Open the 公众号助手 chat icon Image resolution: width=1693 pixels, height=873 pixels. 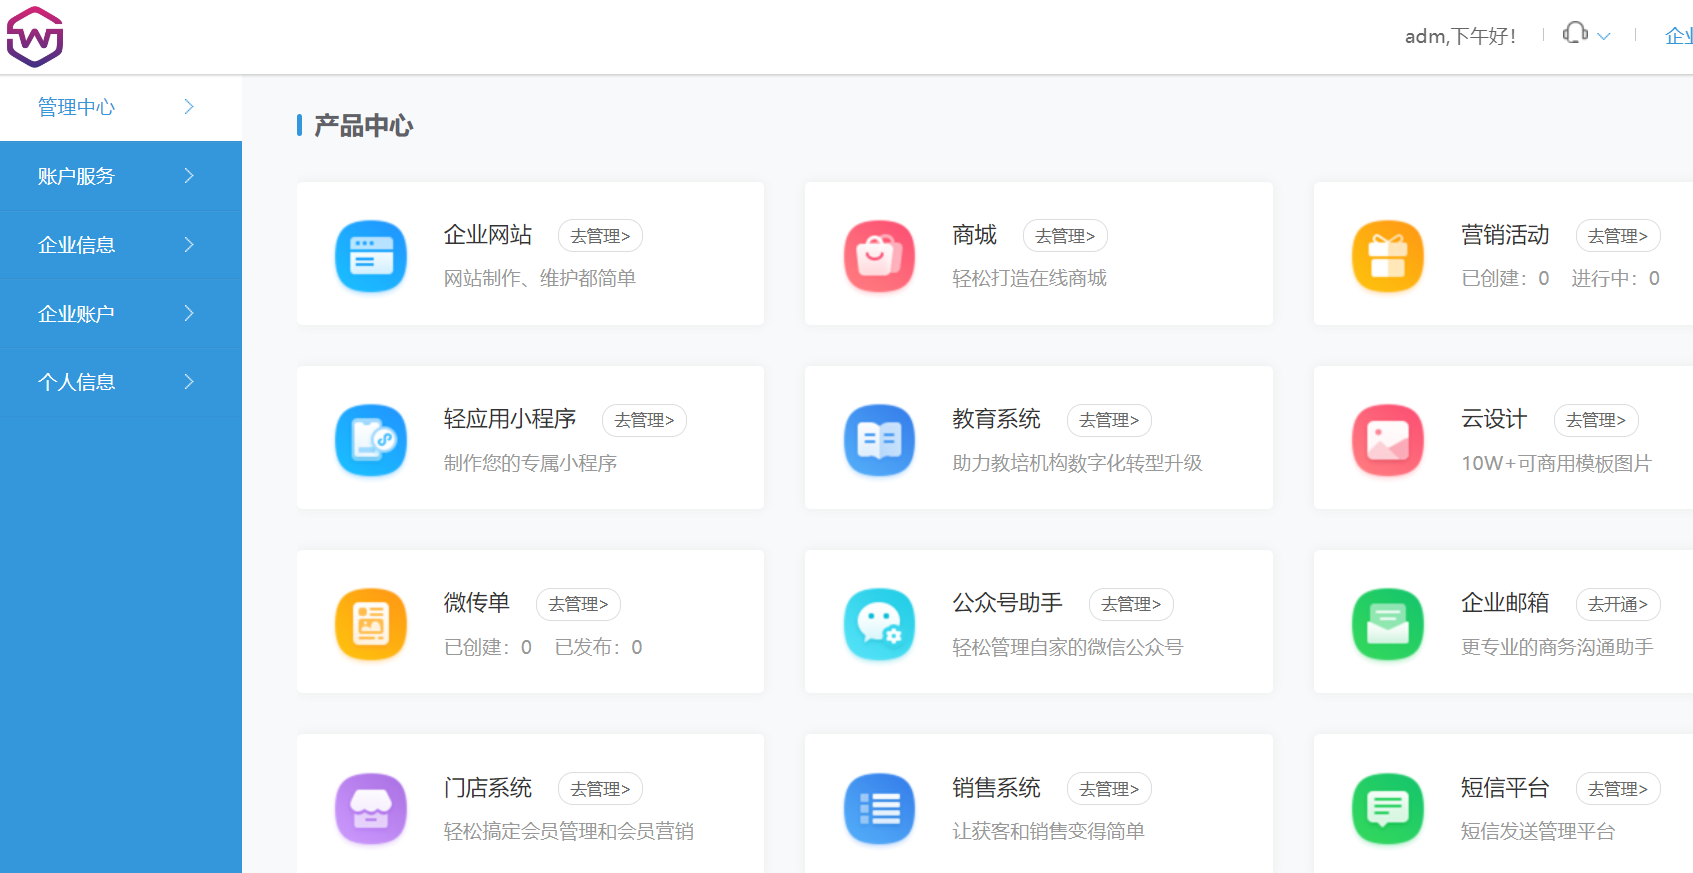pos(879,624)
